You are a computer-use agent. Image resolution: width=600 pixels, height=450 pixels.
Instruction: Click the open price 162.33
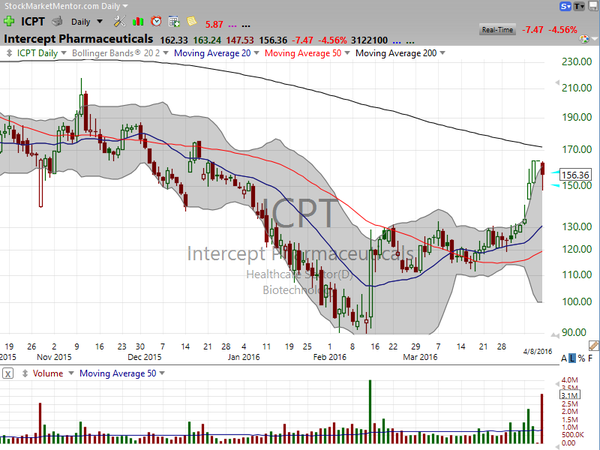tap(174, 40)
